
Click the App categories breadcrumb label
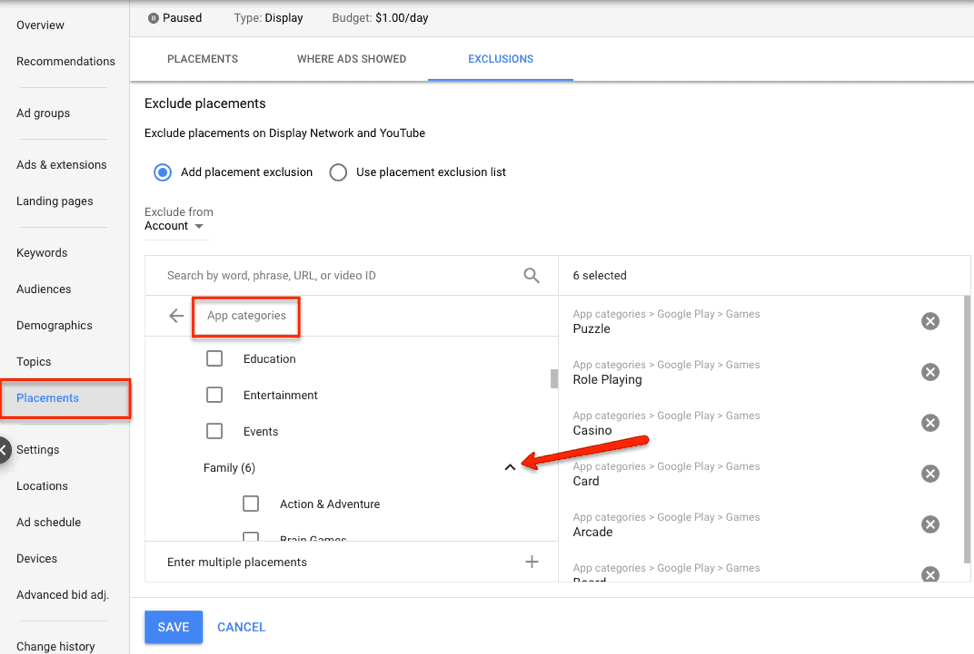click(247, 316)
